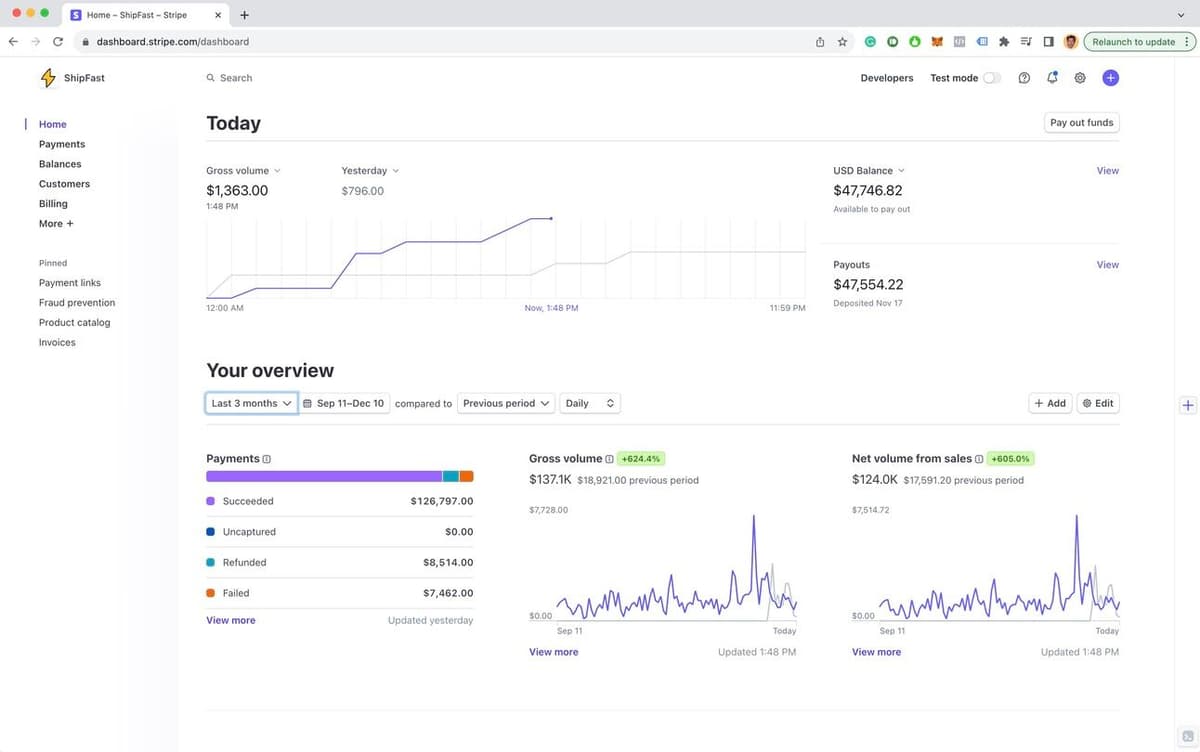
Task: Expand the Previous period dropdown
Action: click(x=506, y=403)
